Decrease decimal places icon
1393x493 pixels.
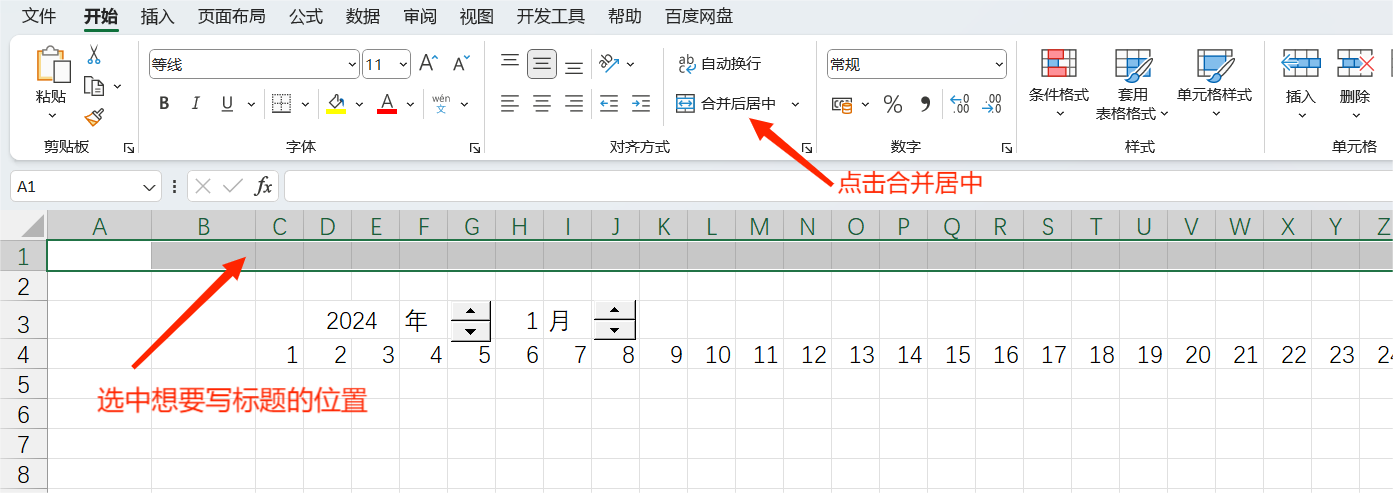991,104
